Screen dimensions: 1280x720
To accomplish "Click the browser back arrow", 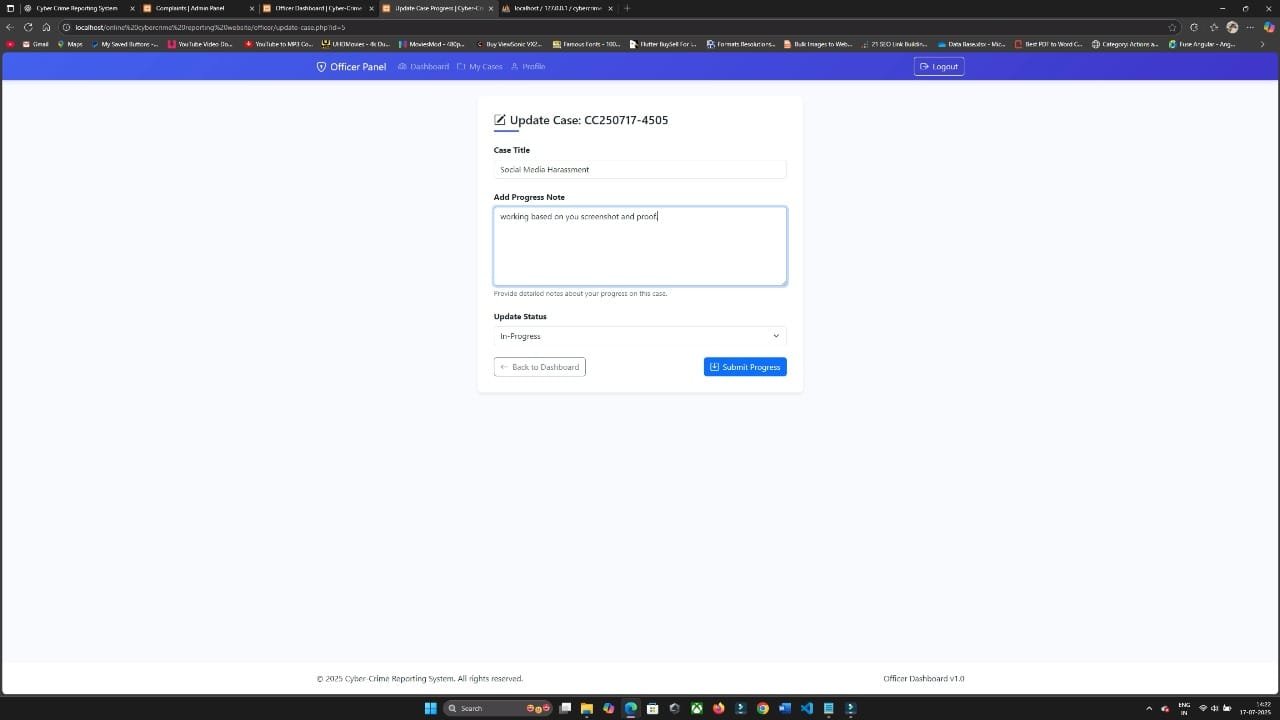I will (x=10, y=27).
